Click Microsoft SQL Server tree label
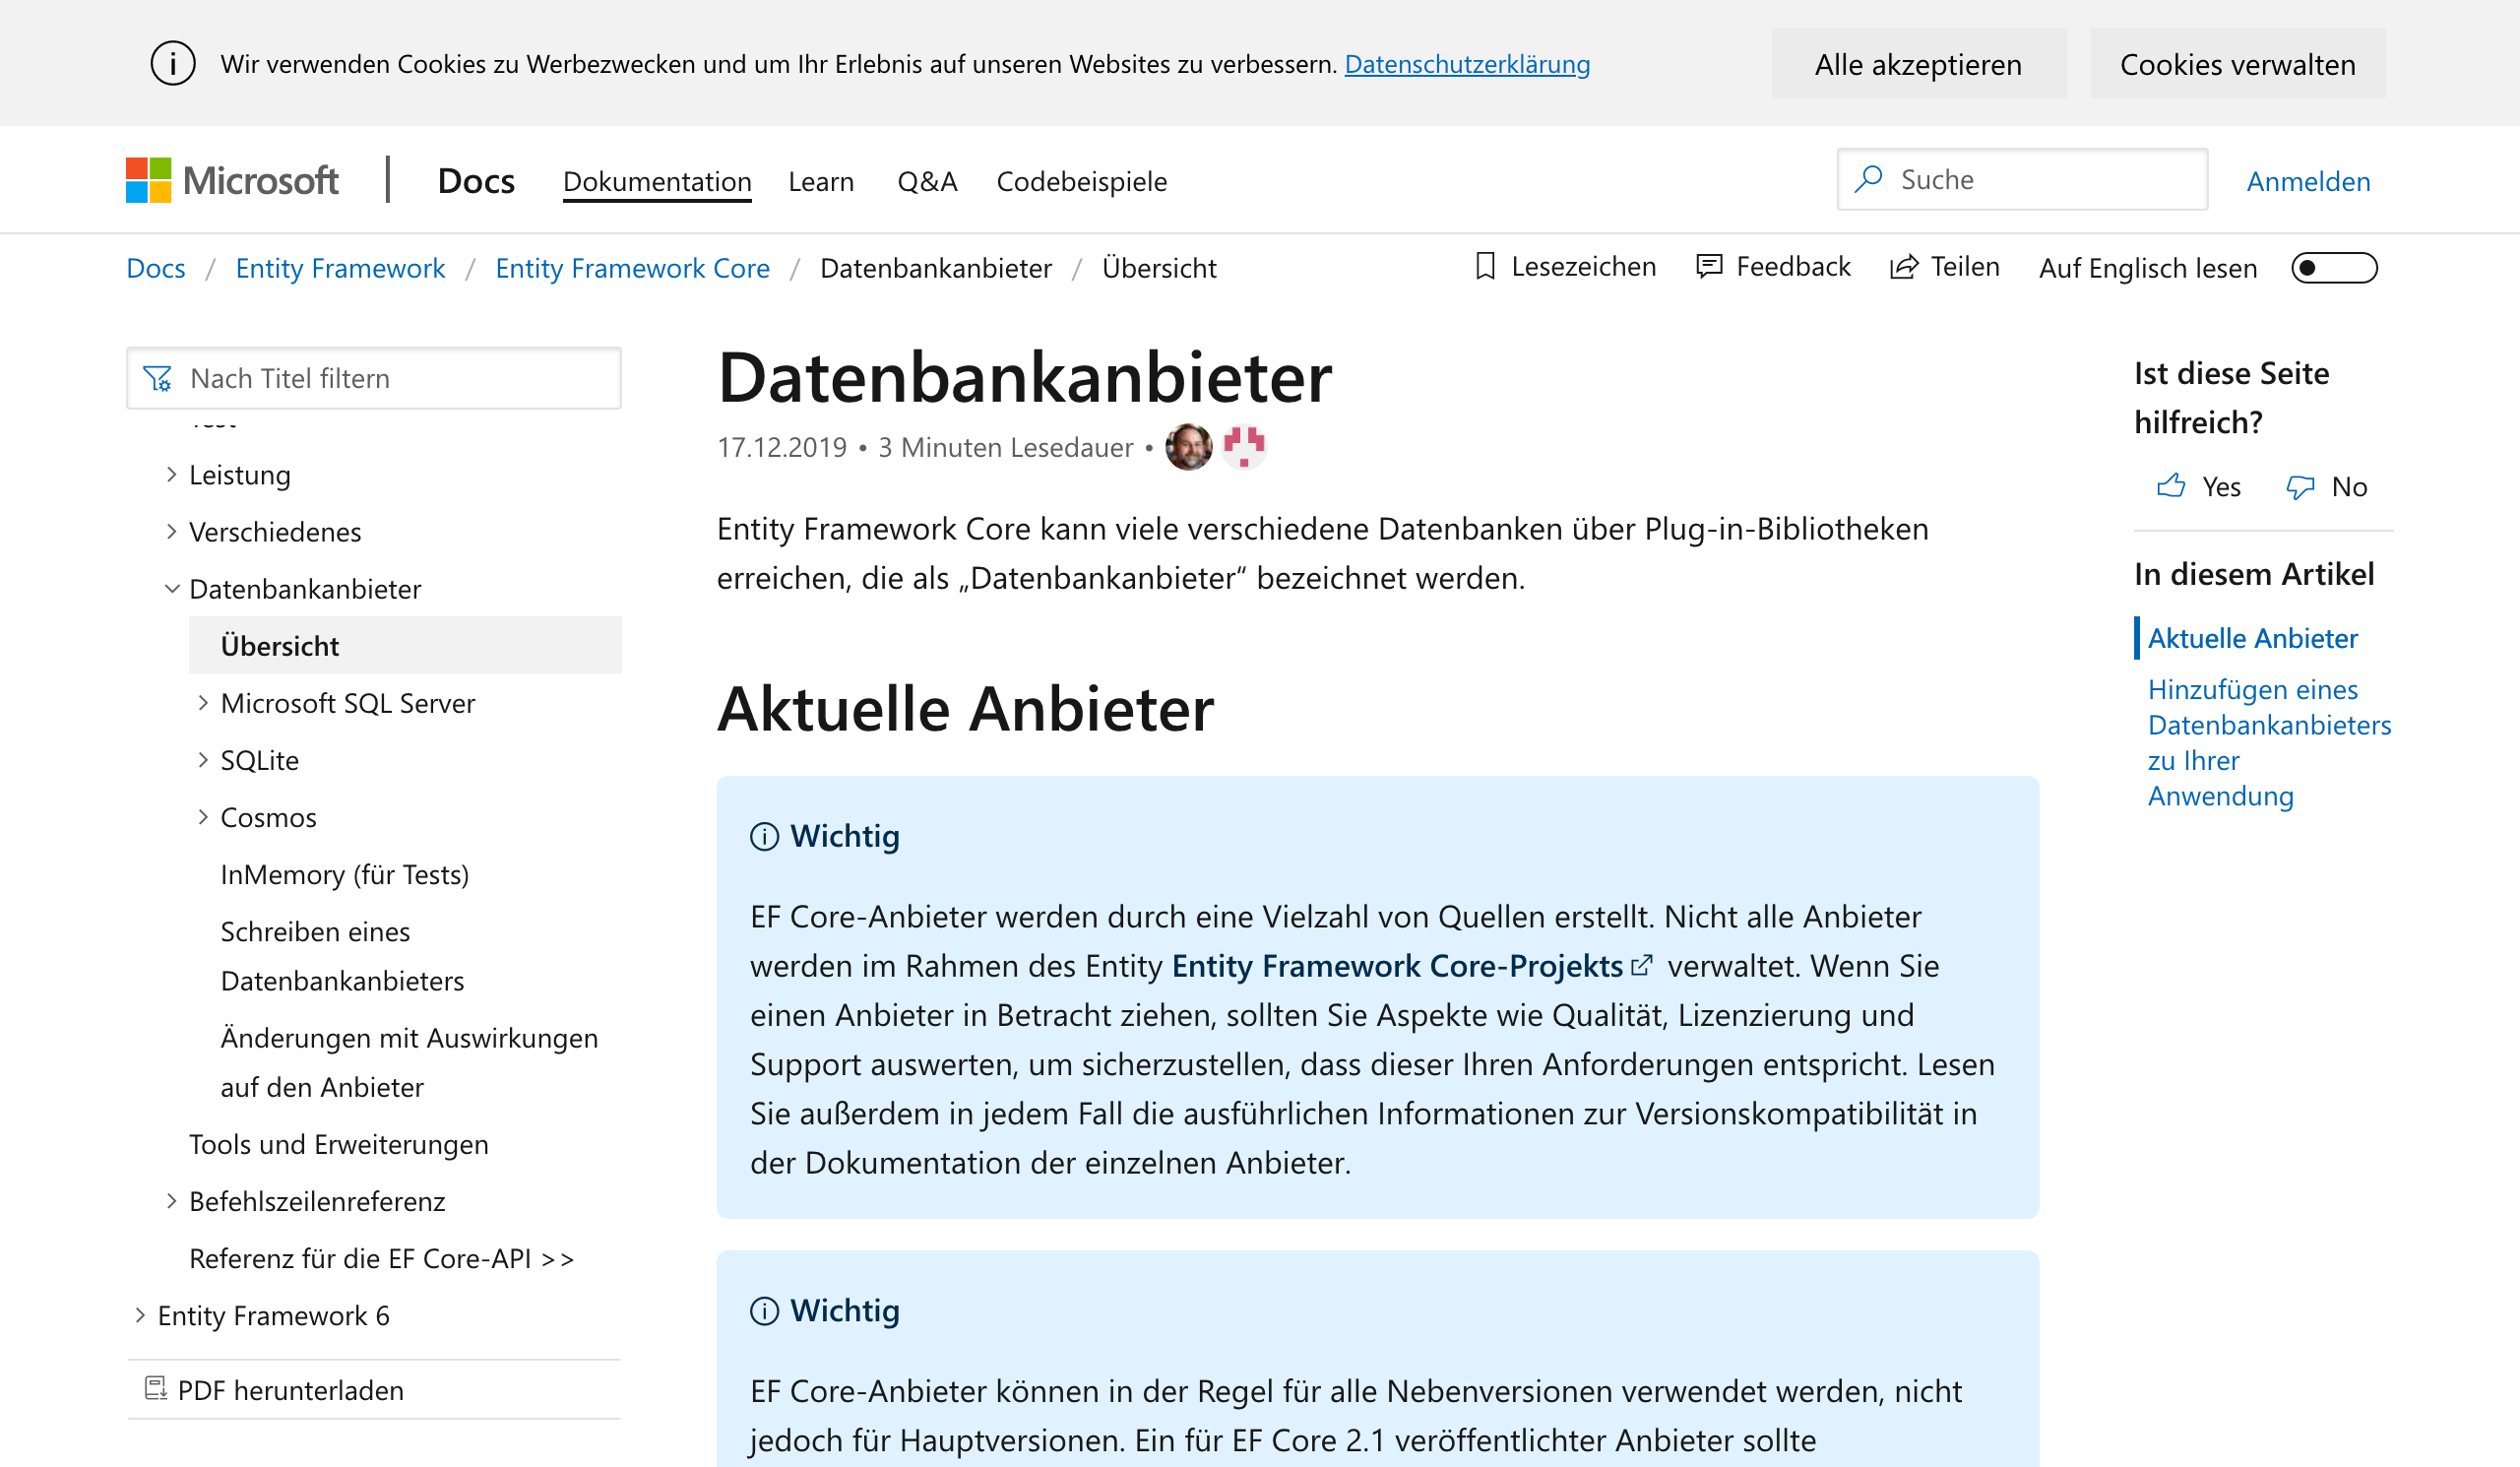Viewport: 2520px width, 1467px height. [348, 703]
